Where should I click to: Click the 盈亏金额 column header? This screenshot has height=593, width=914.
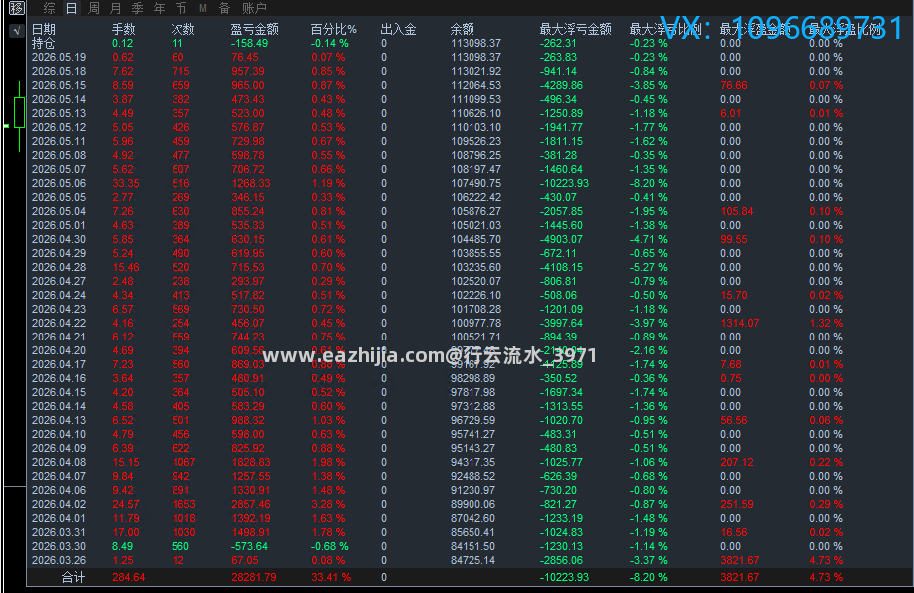pyautogui.click(x=255, y=29)
